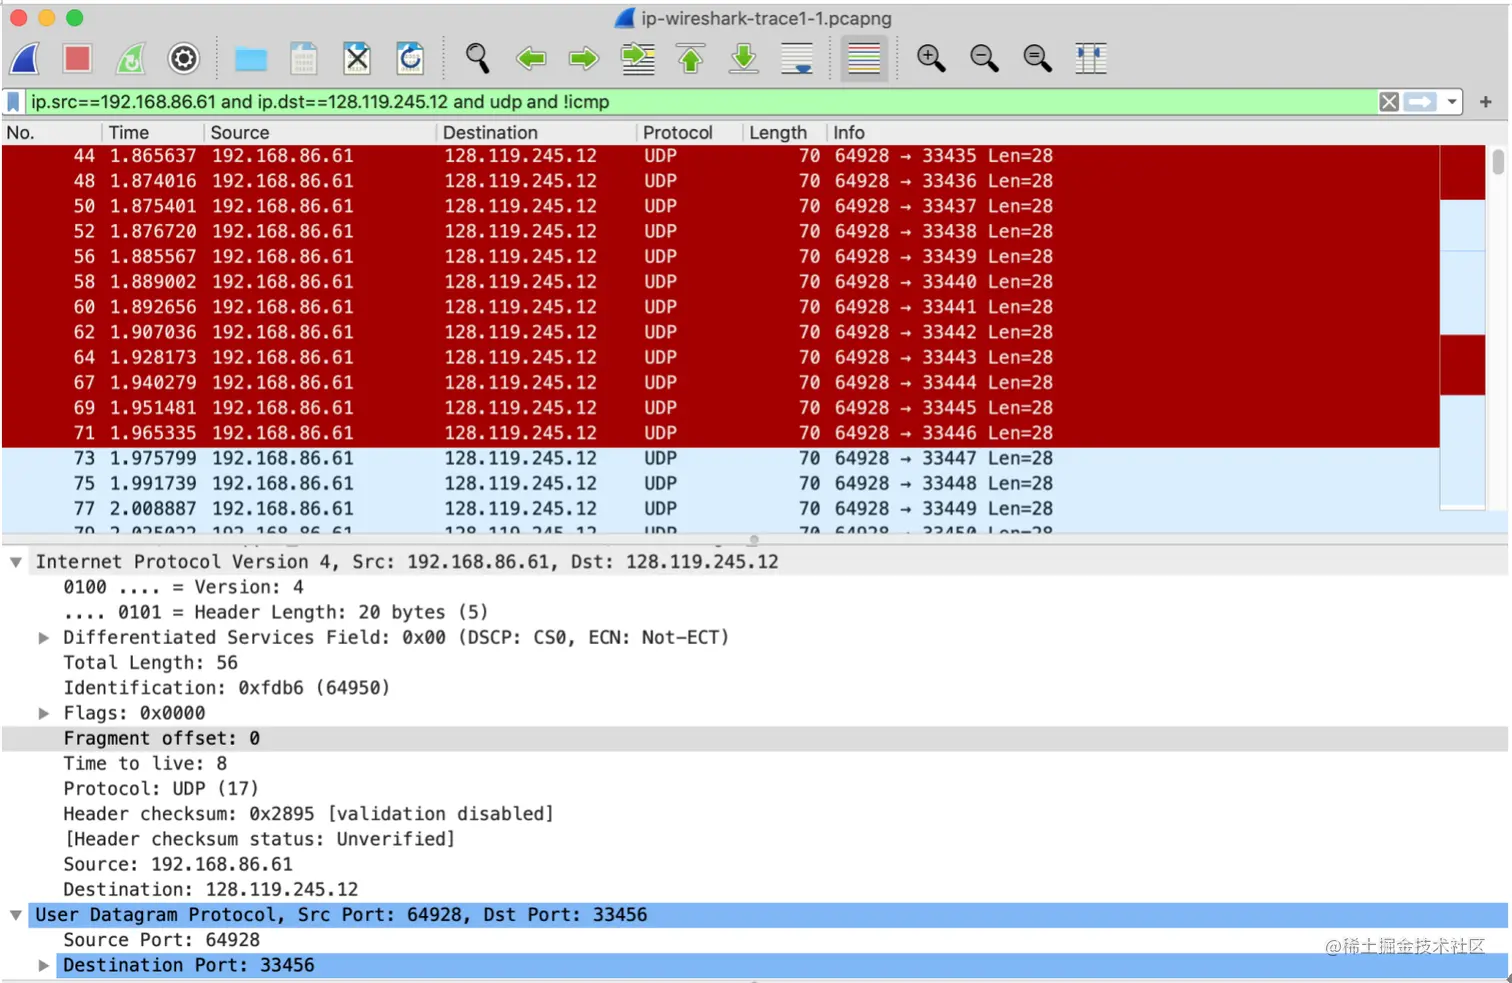Add a new filter button with plus sign
The image size is (1512, 983).
click(1486, 101)
